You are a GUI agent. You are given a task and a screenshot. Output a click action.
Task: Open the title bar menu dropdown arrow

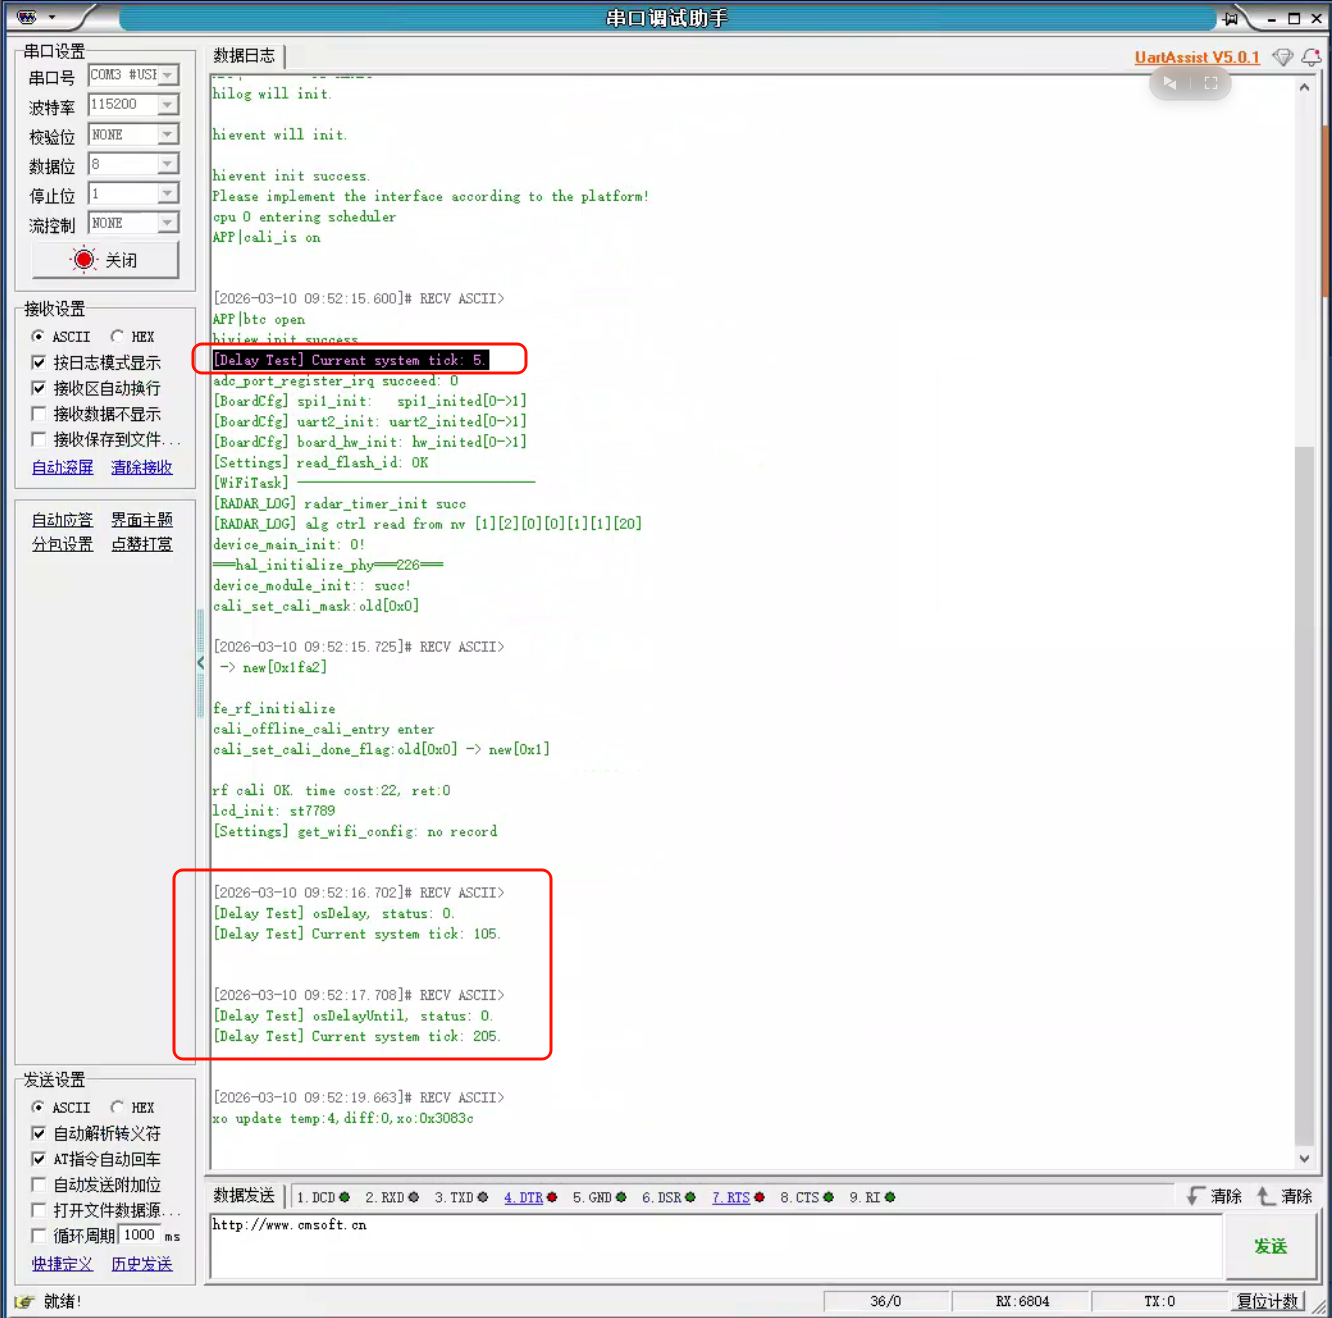52,18
